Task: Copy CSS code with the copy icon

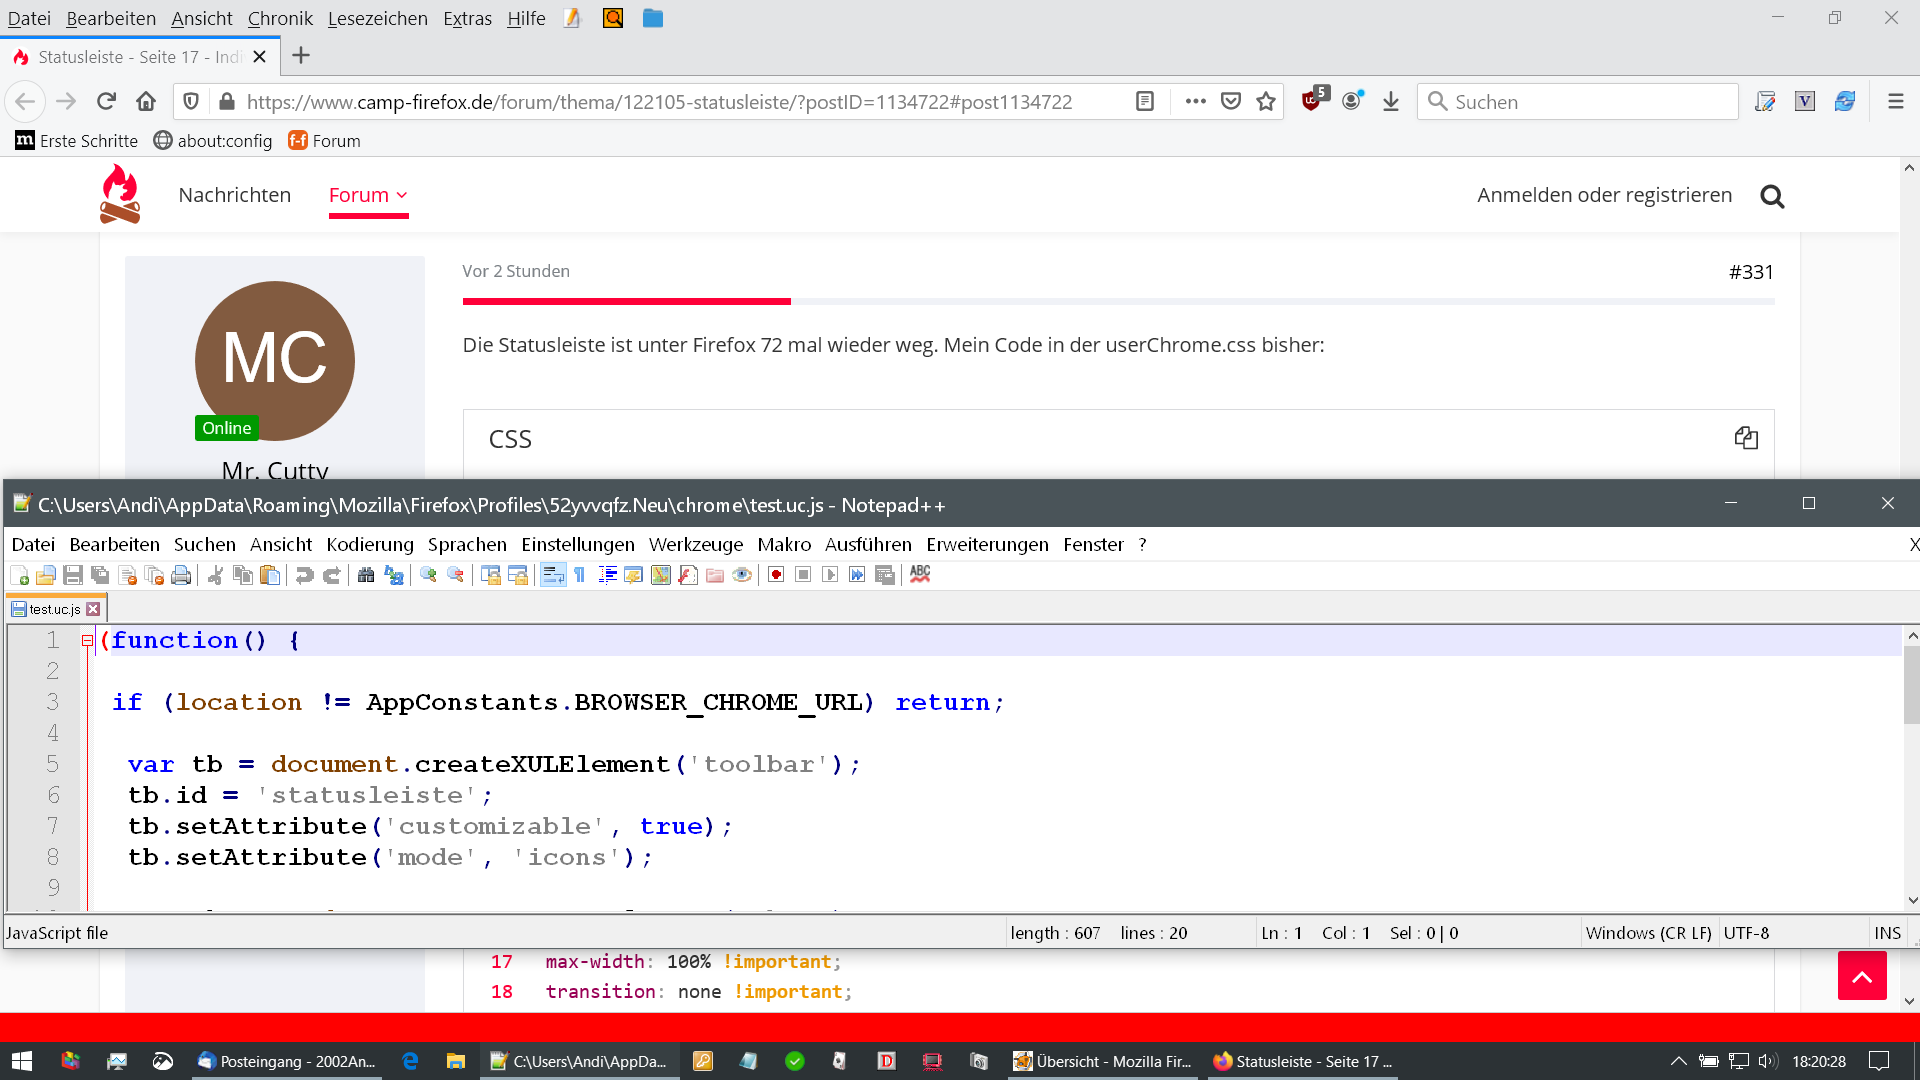Action: tap(1746, 438)
